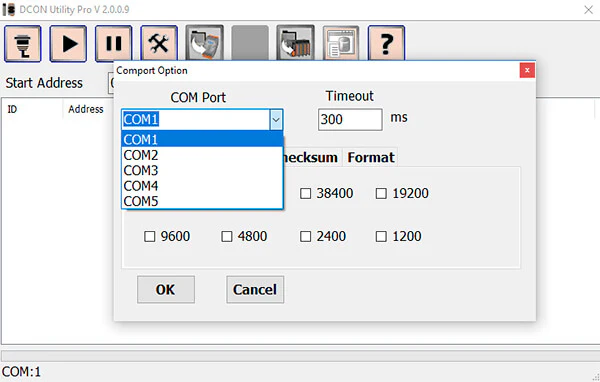
Task: Choose COM3 from the port list
Action: pos(202,170)
